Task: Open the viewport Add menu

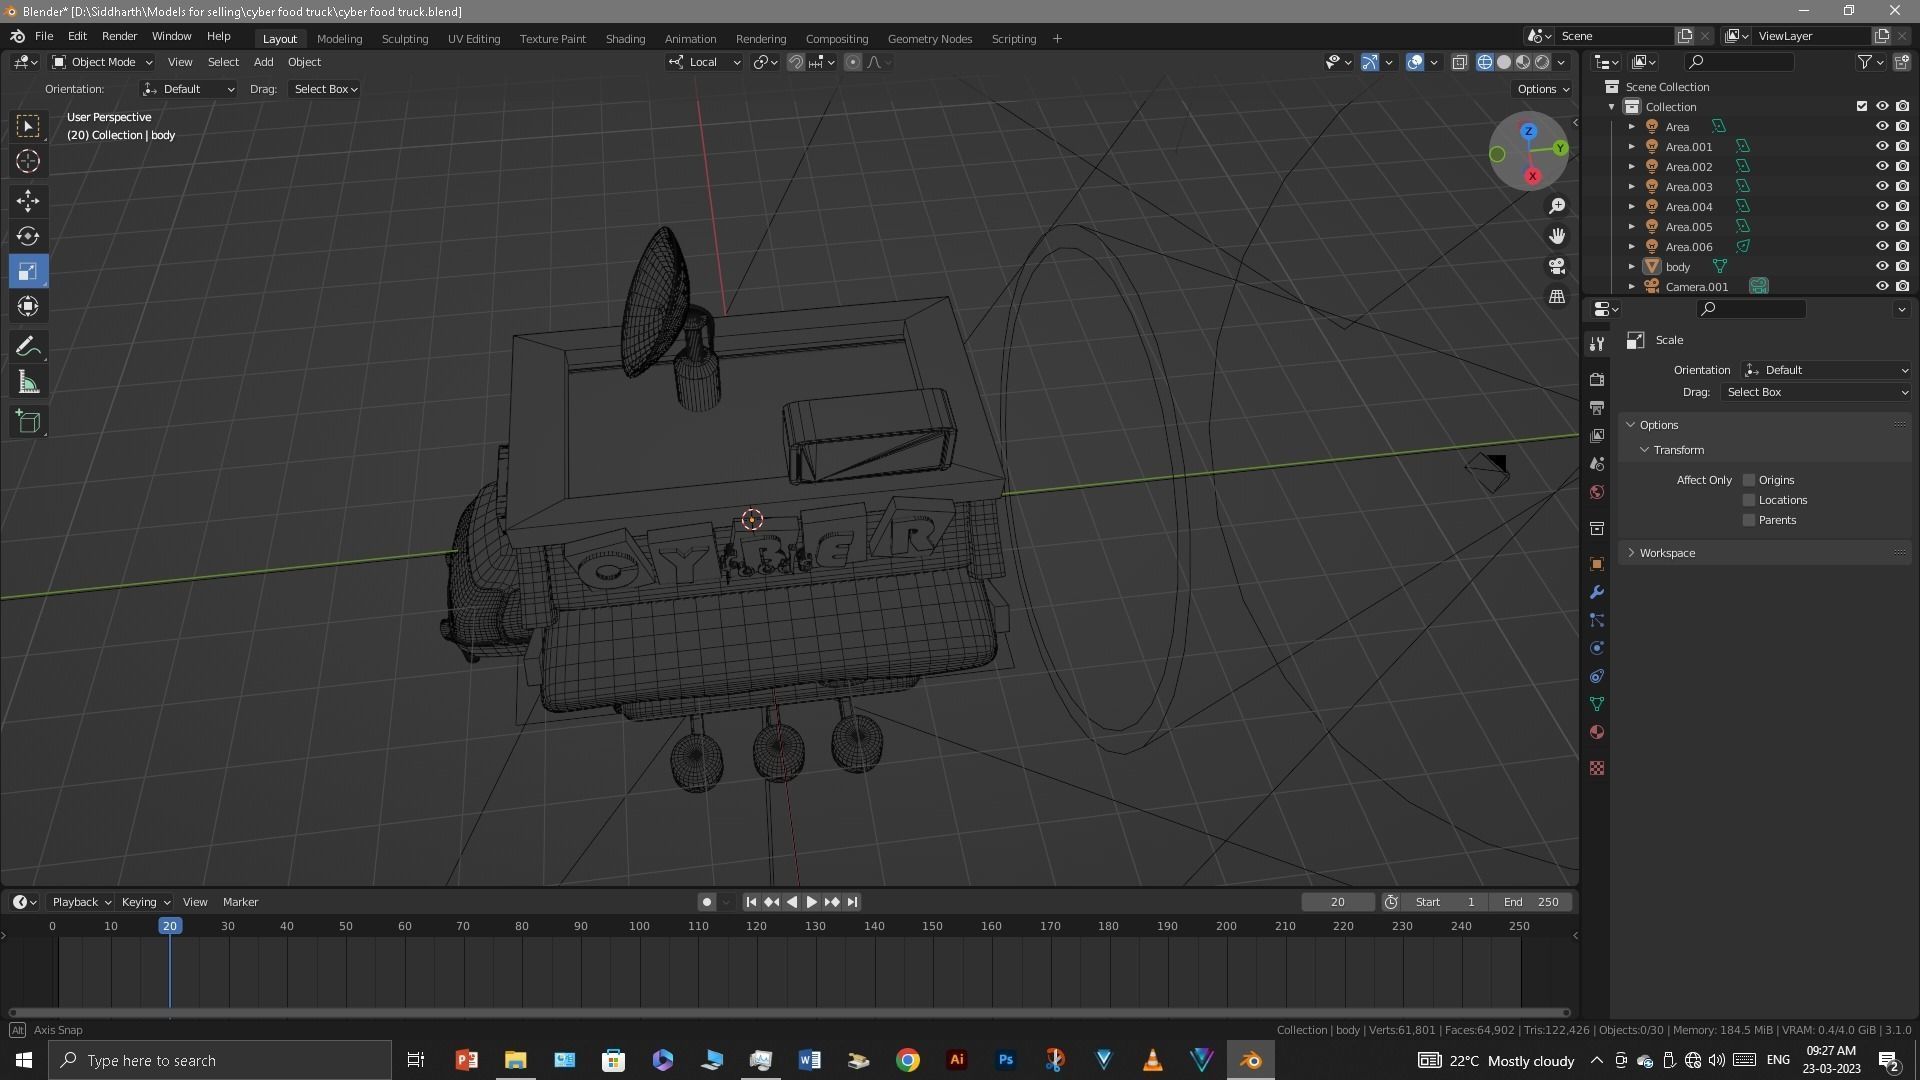Action: click(263, 62)
